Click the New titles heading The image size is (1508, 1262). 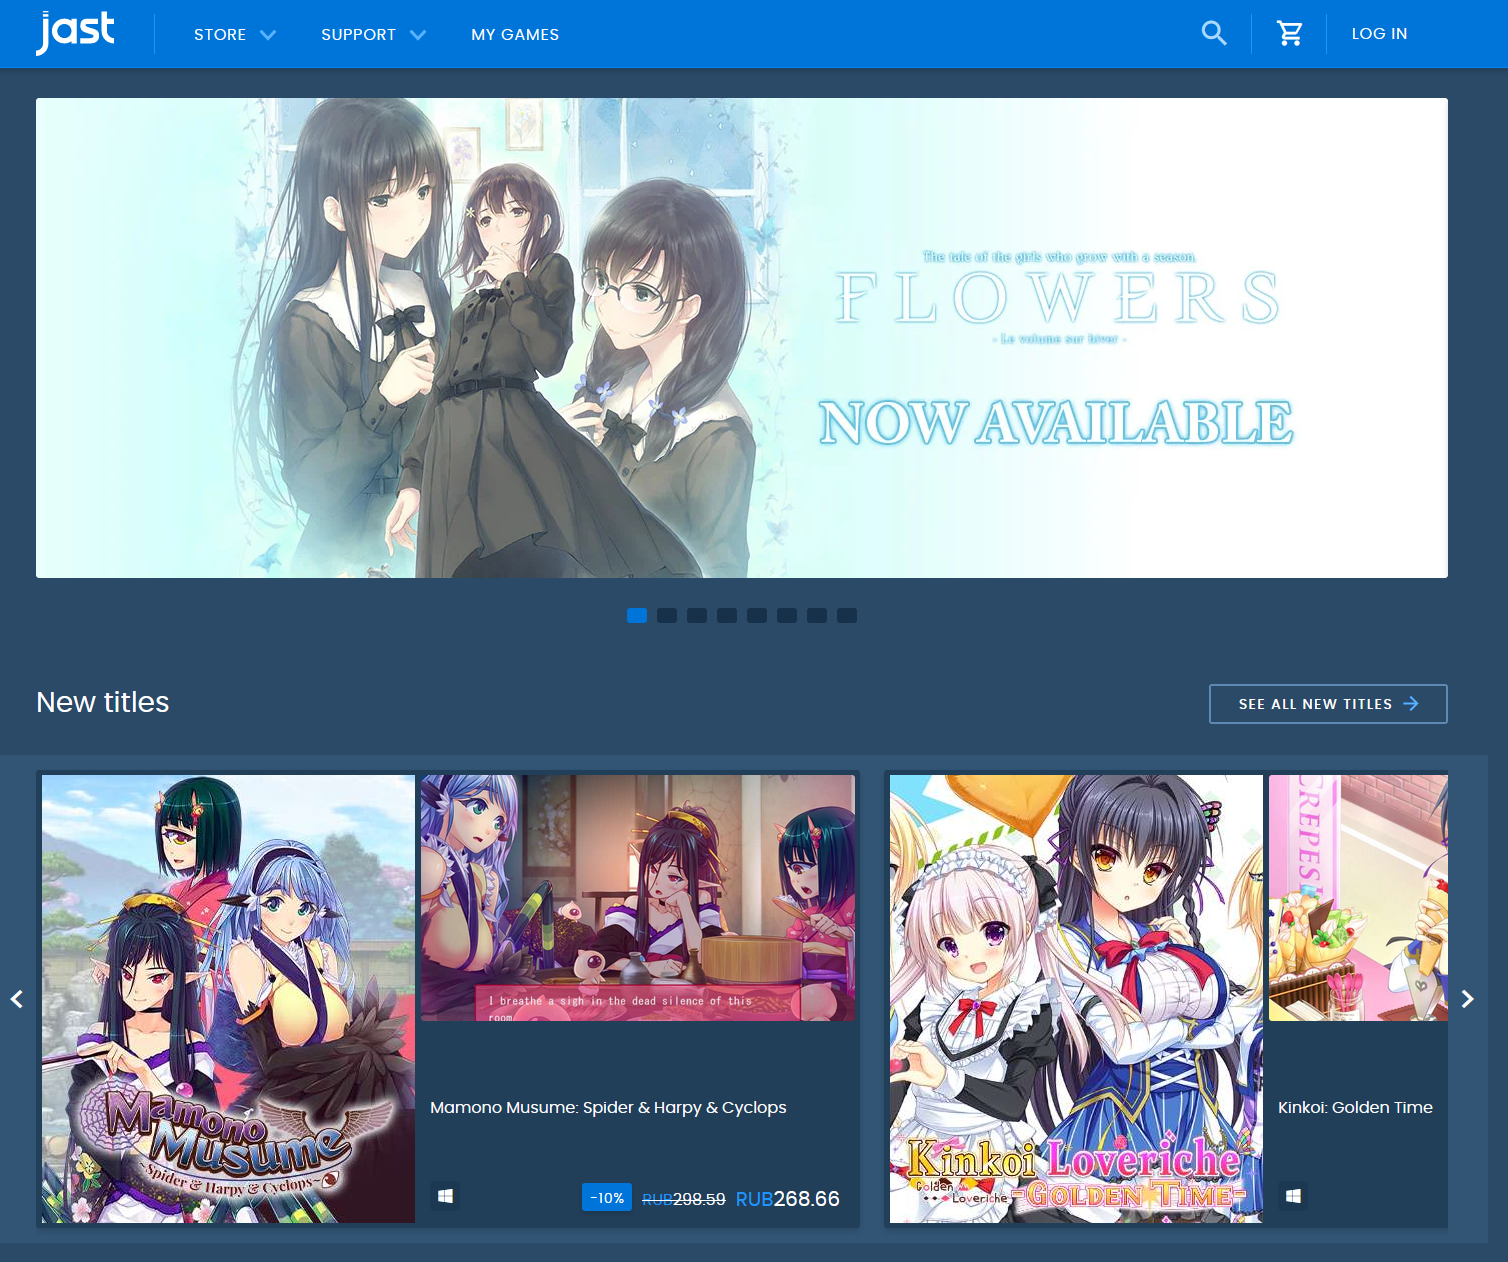tap(103, 702)
